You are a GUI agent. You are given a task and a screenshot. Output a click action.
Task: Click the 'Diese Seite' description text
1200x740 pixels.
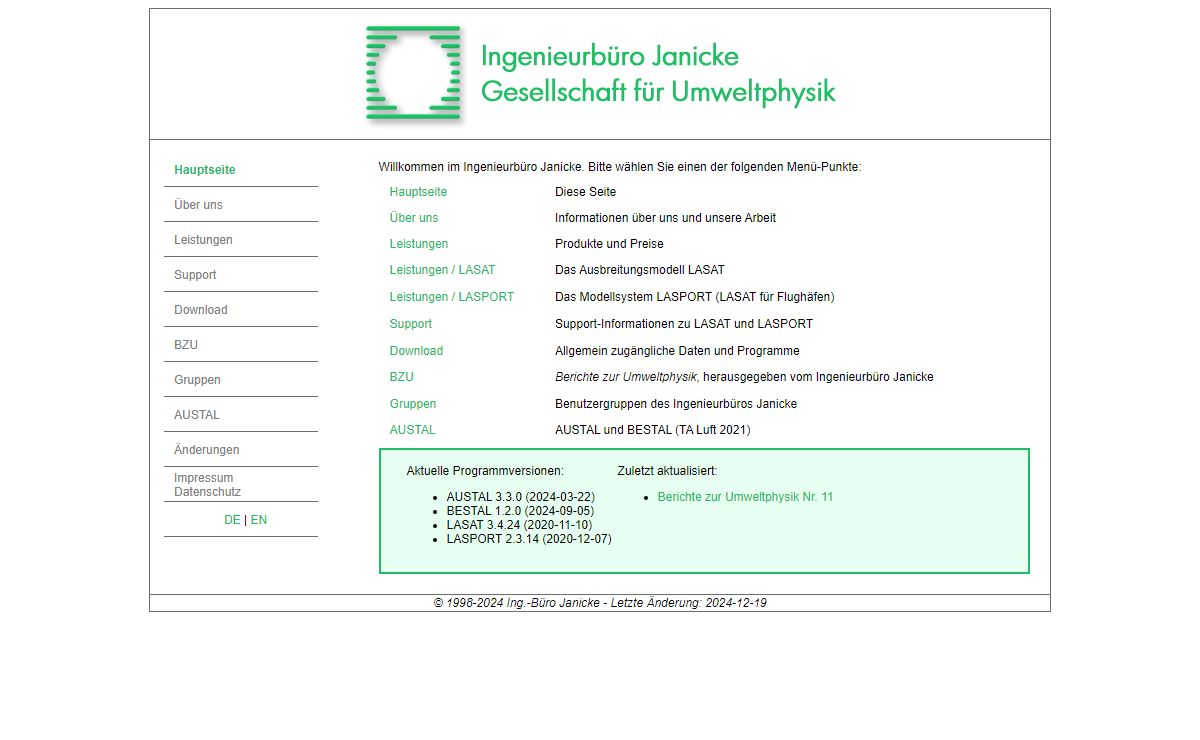[x=586, y=192]
